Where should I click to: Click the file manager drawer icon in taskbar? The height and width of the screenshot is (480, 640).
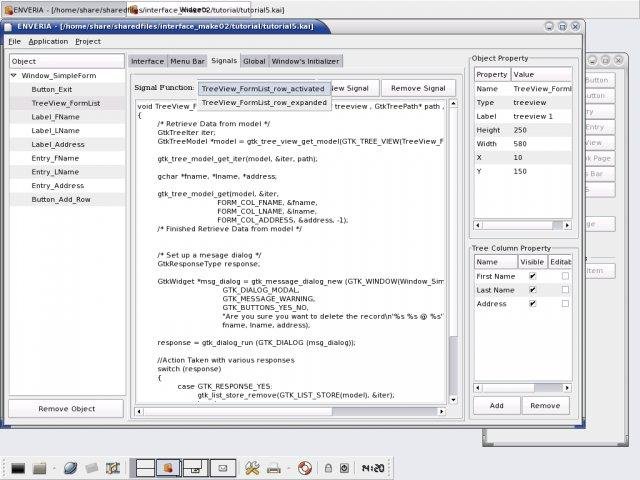(41, 467)
